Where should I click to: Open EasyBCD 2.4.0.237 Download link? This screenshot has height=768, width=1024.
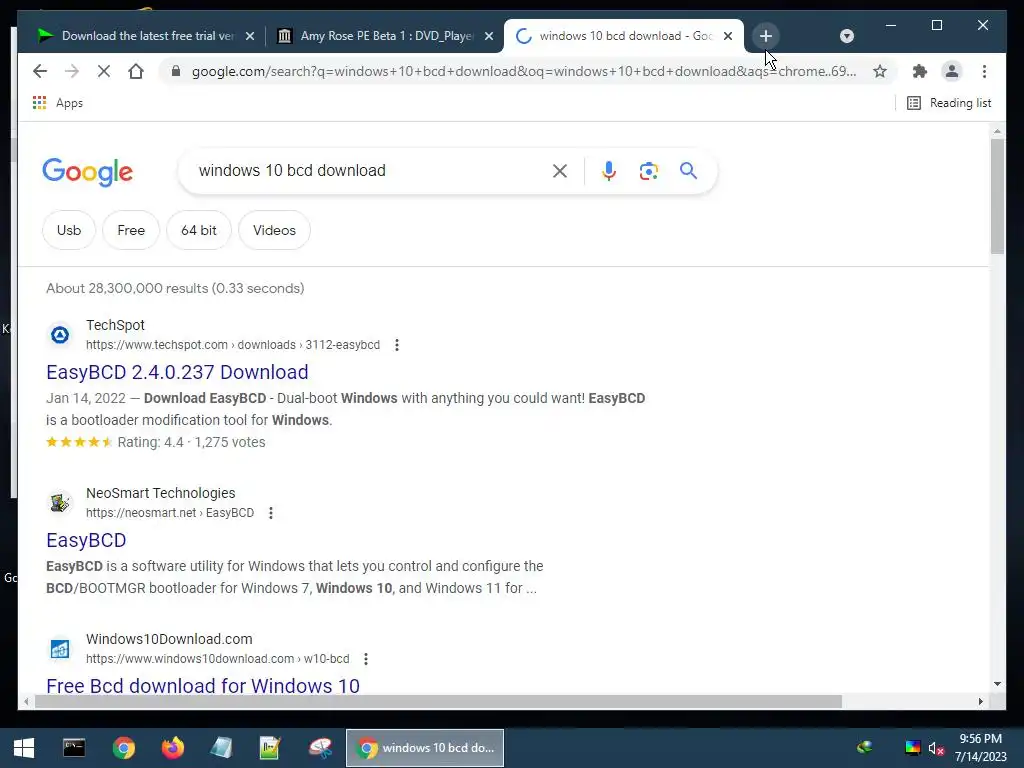click(177, 372)
